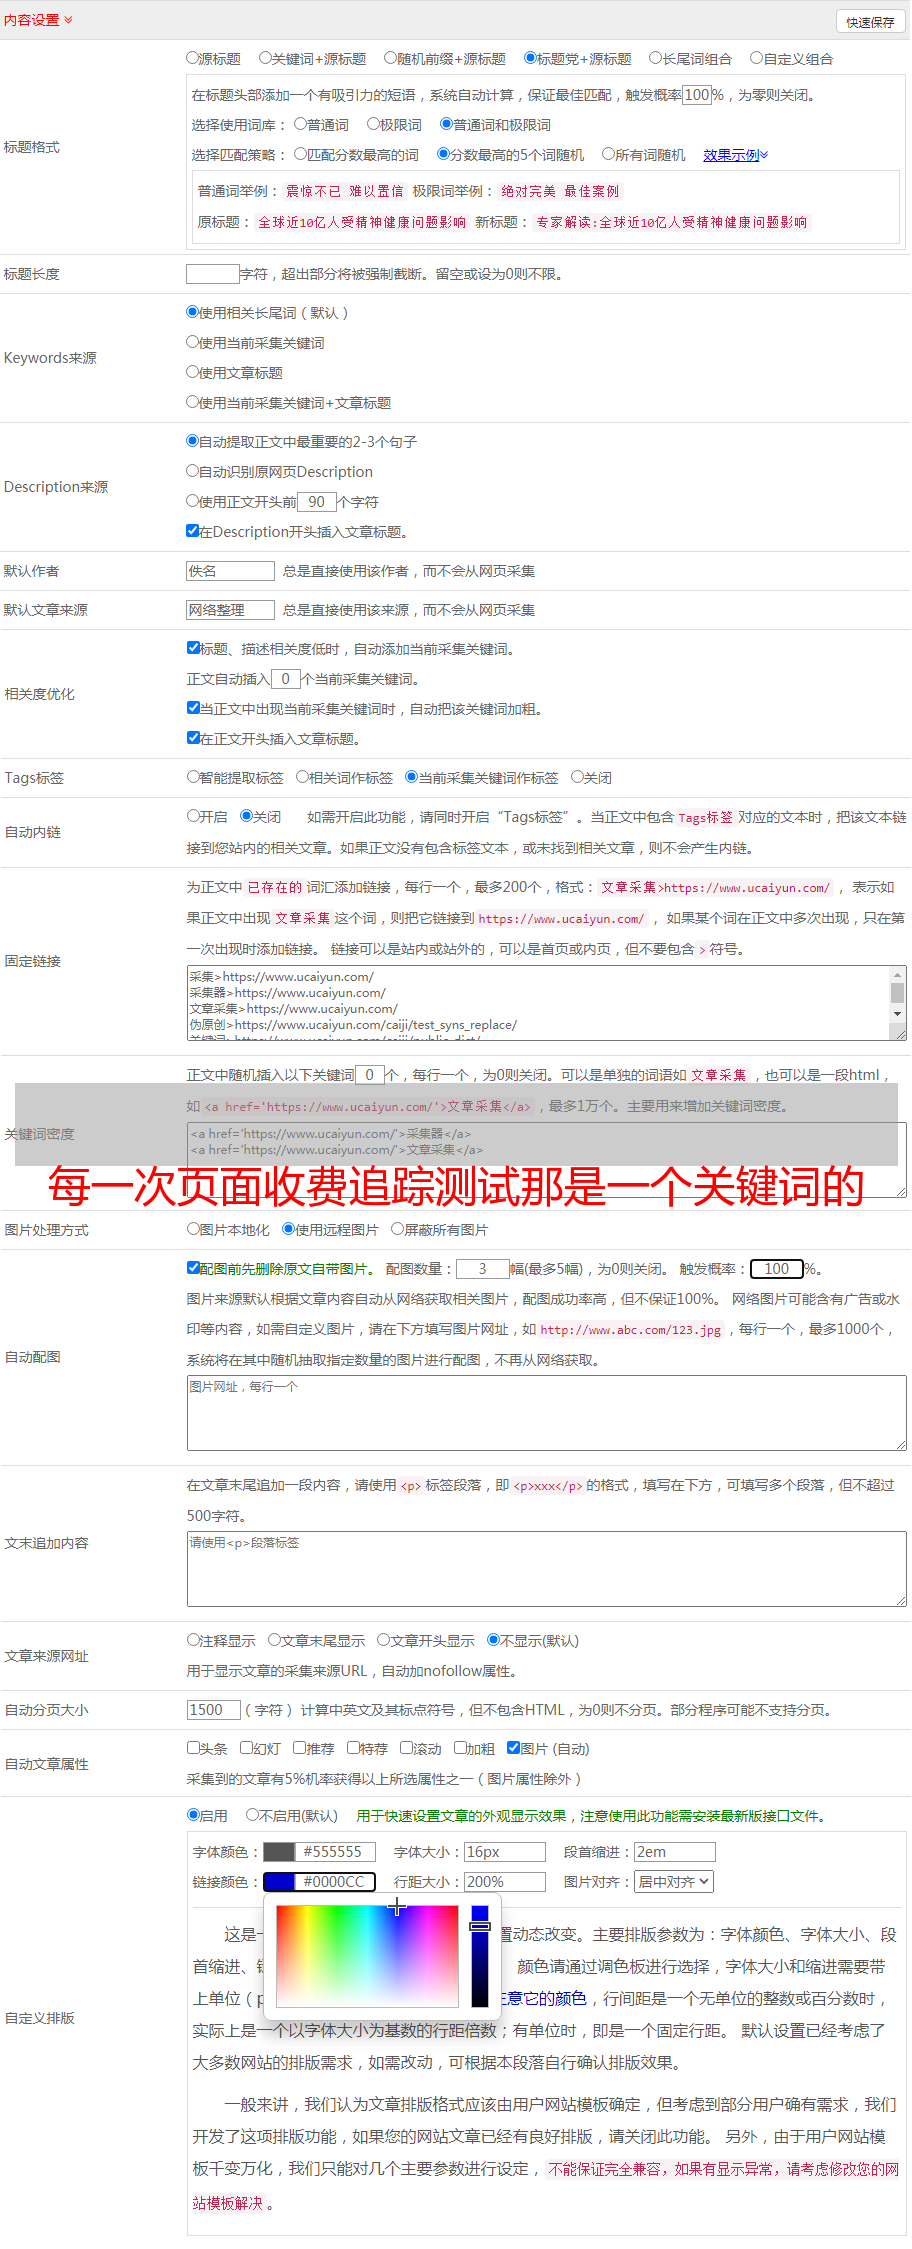The image size is (912, 2249).
Task: Turn on 自动内链 with 开启
Action: (194, 816)
